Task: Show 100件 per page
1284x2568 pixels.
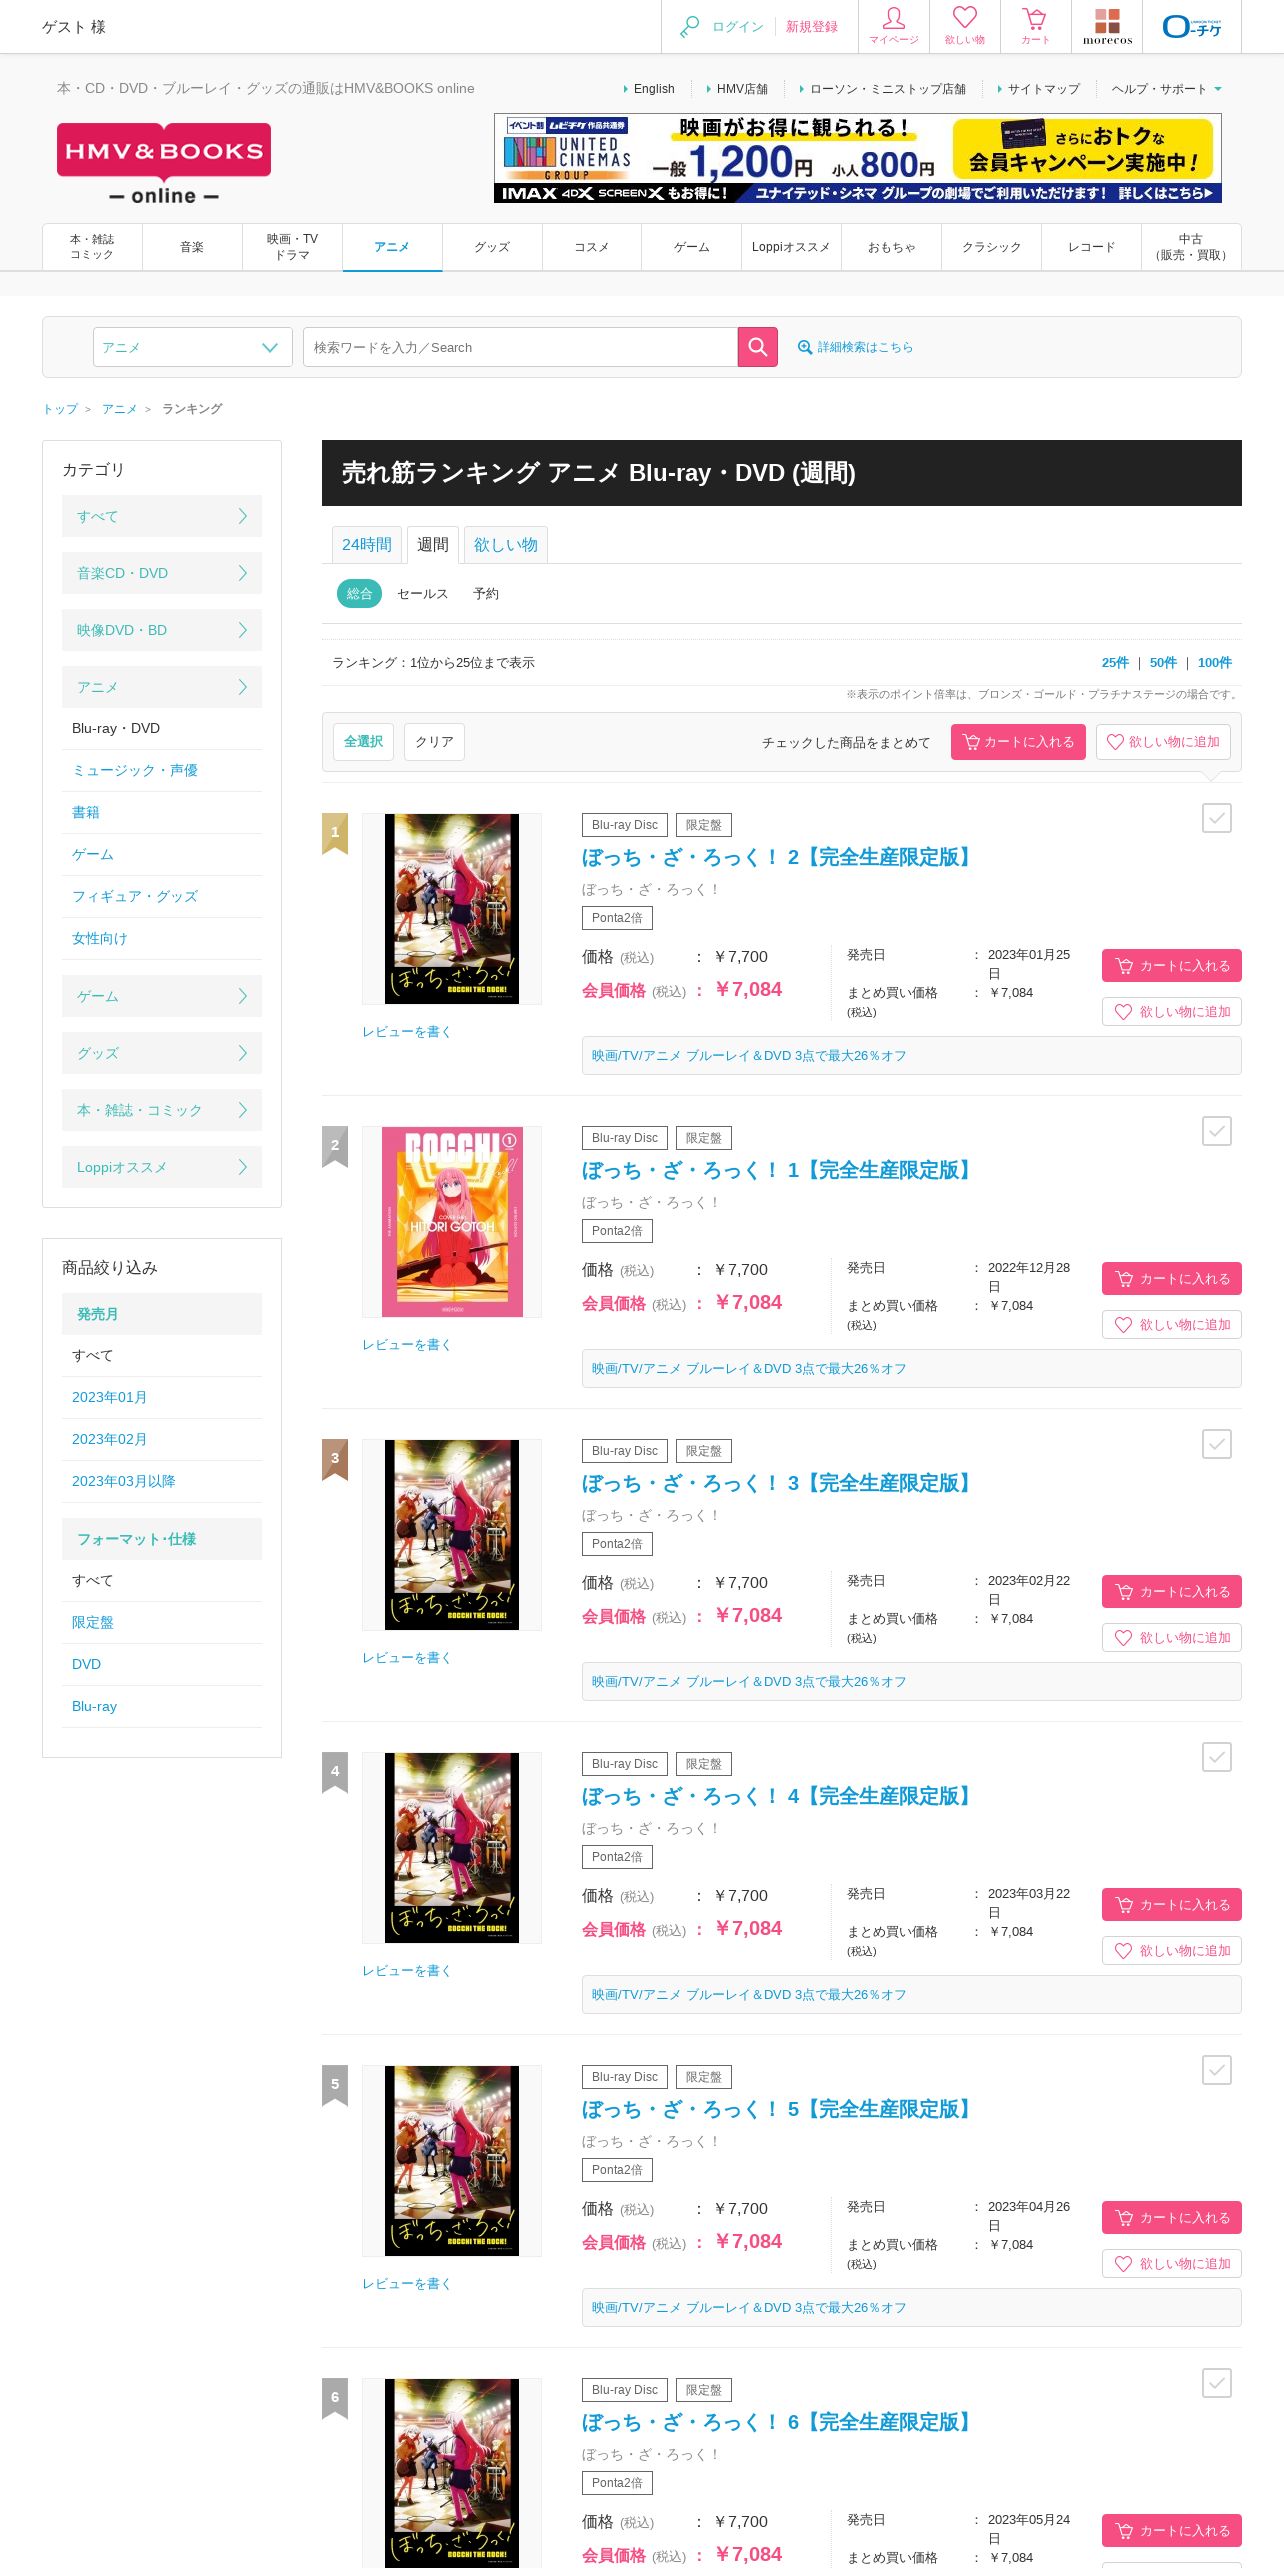Action: [x=1215, y=663]
